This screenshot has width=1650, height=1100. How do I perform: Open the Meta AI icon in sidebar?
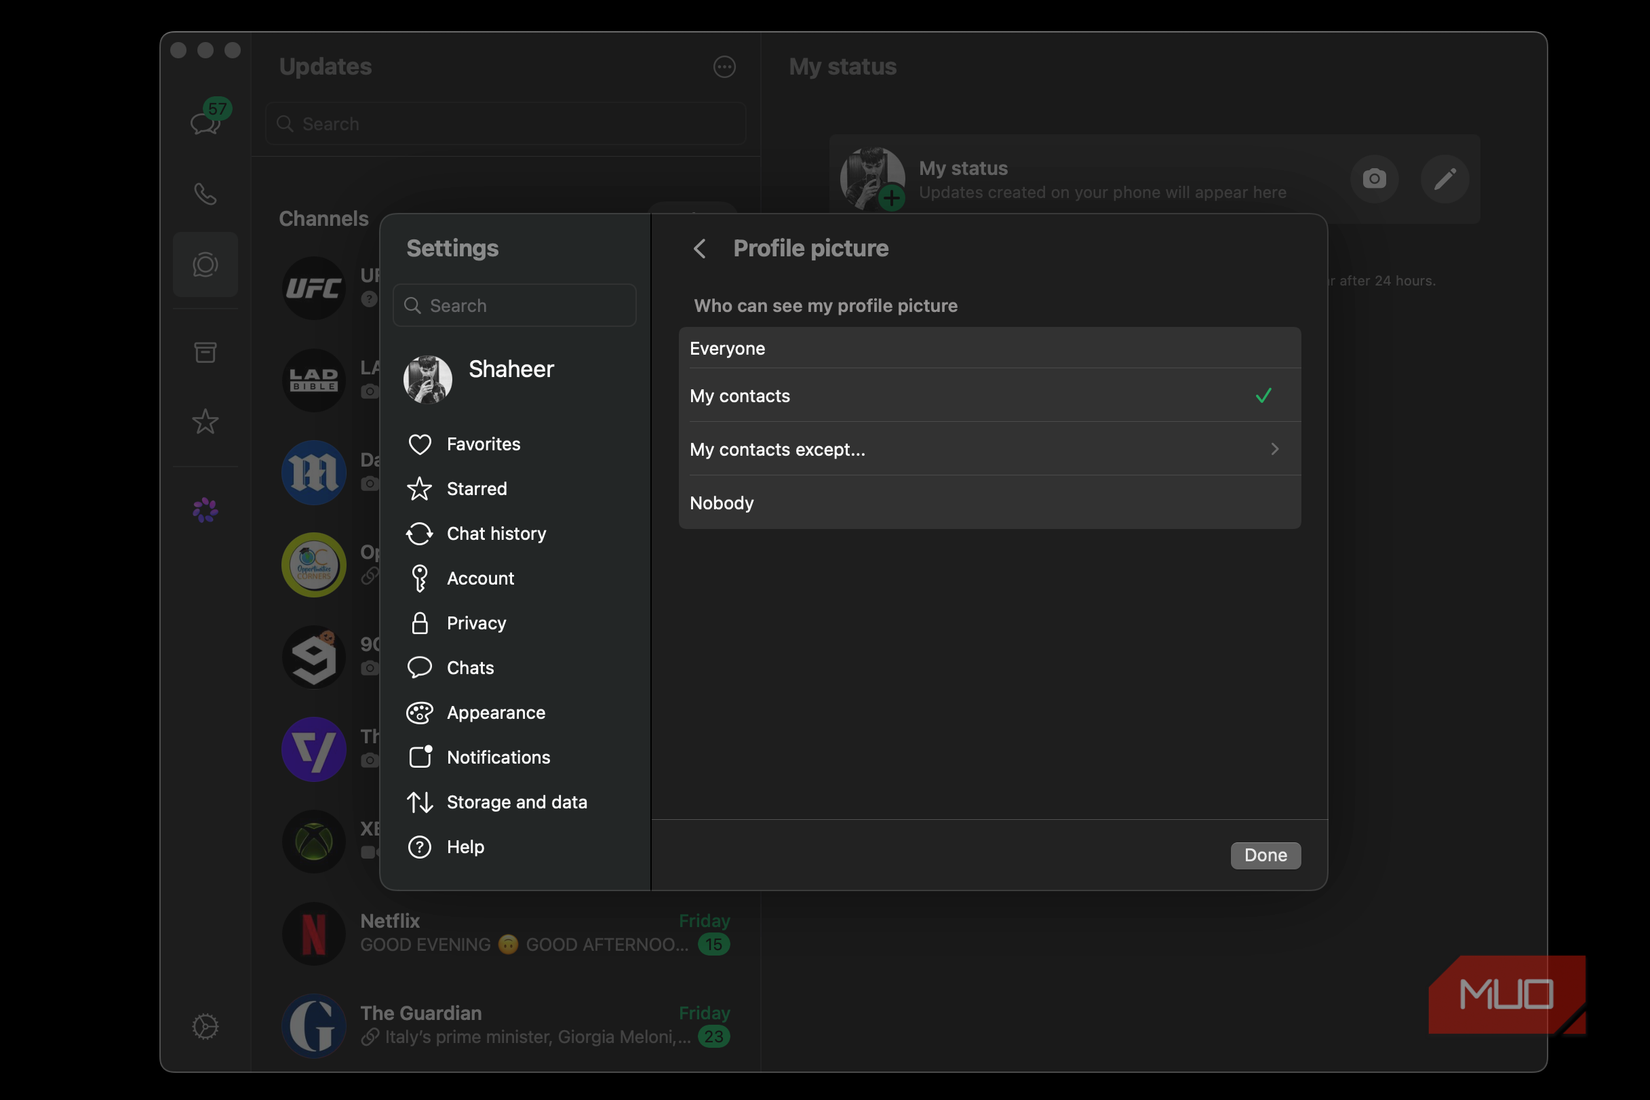pos(205,511)
